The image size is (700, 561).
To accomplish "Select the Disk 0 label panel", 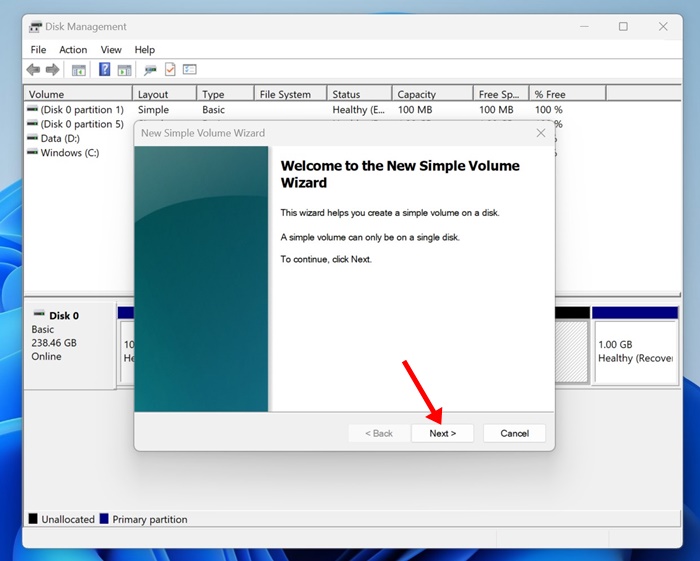I will [70, 345].
